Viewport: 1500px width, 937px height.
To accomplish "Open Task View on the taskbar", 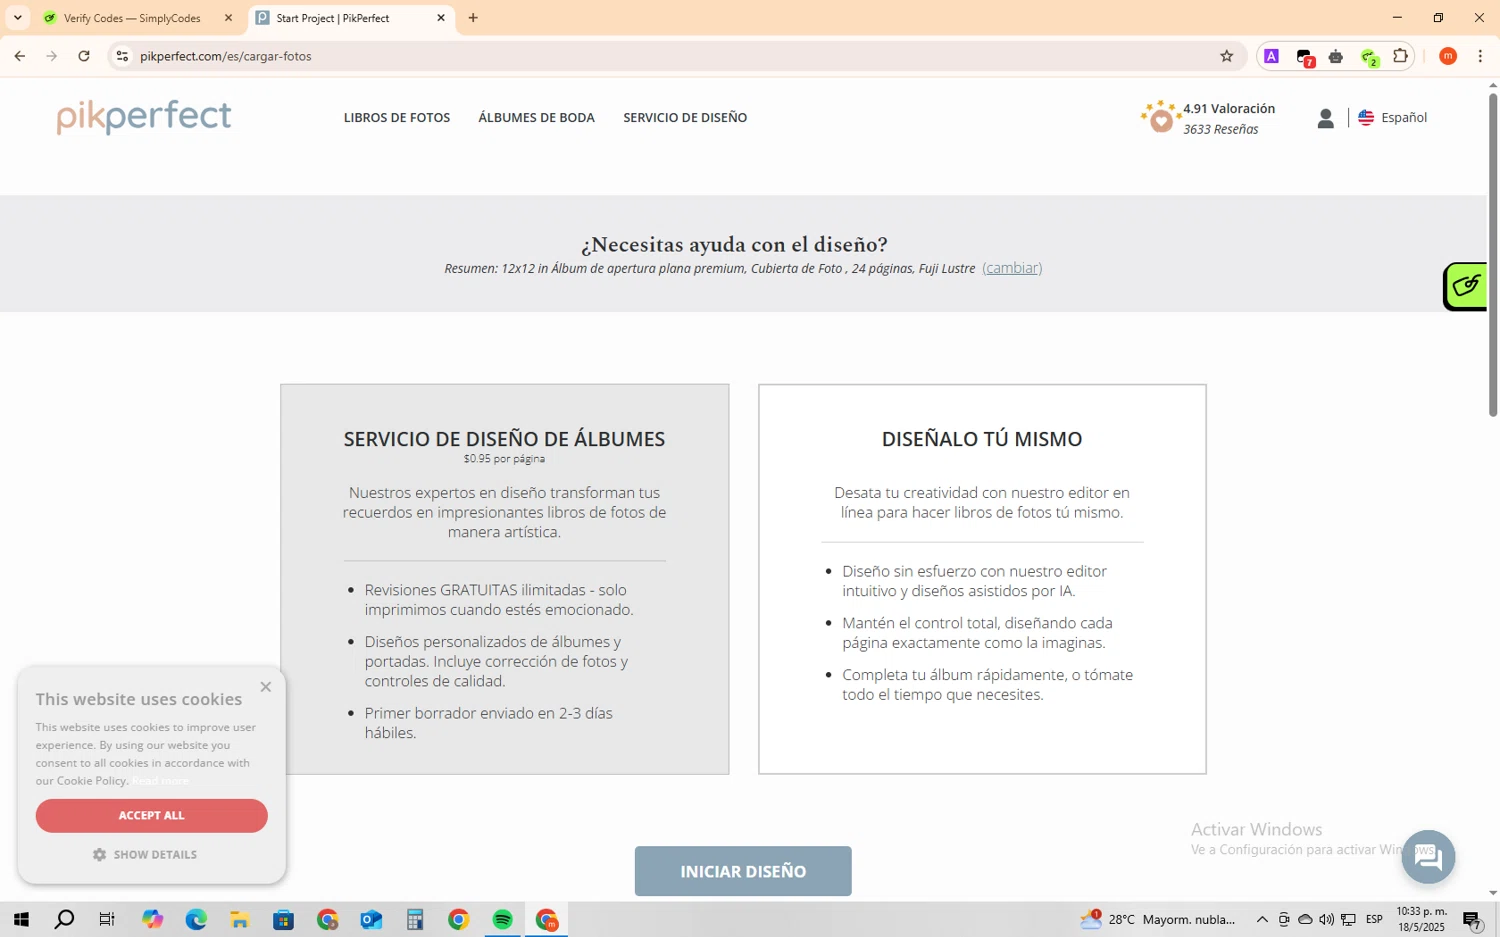I will [x=107, y=920].
